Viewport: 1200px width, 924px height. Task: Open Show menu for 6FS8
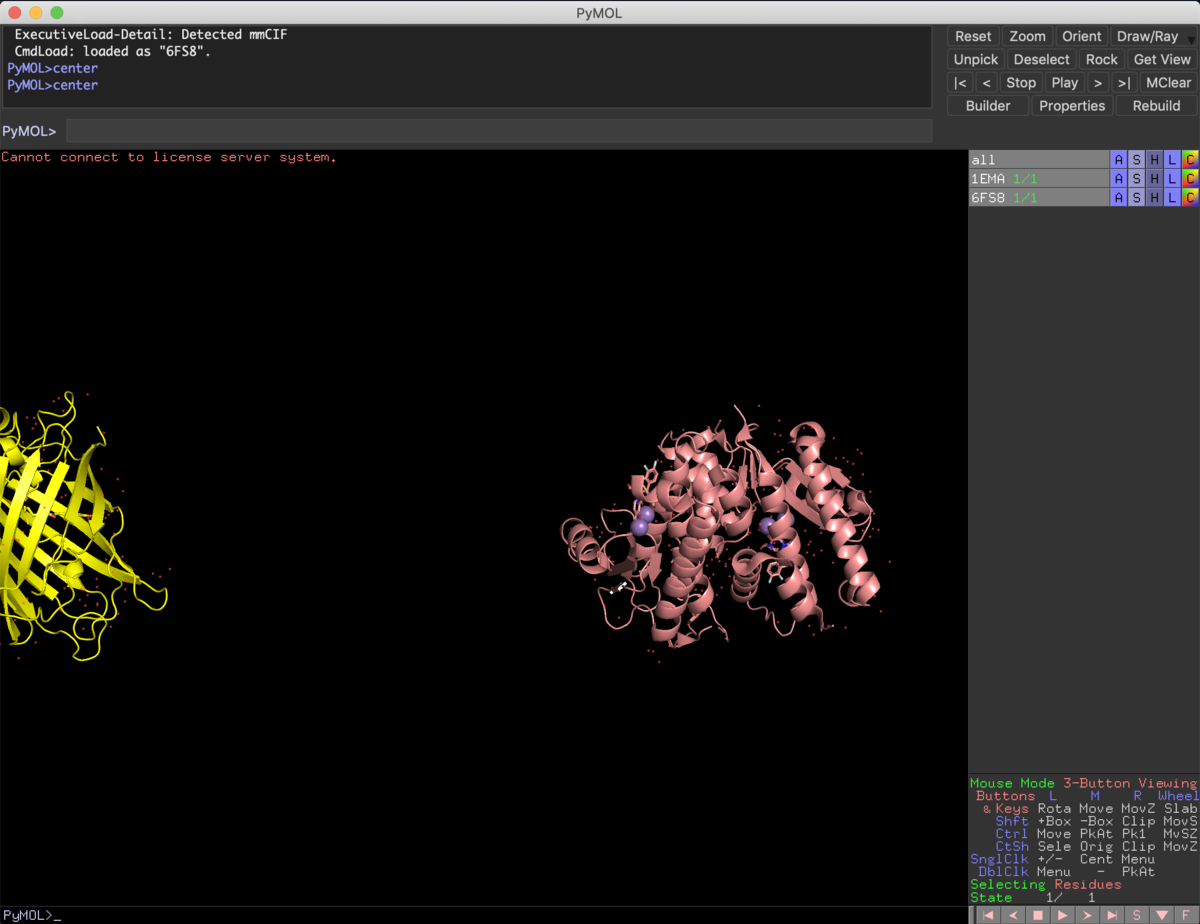[x=1137, y=198]
